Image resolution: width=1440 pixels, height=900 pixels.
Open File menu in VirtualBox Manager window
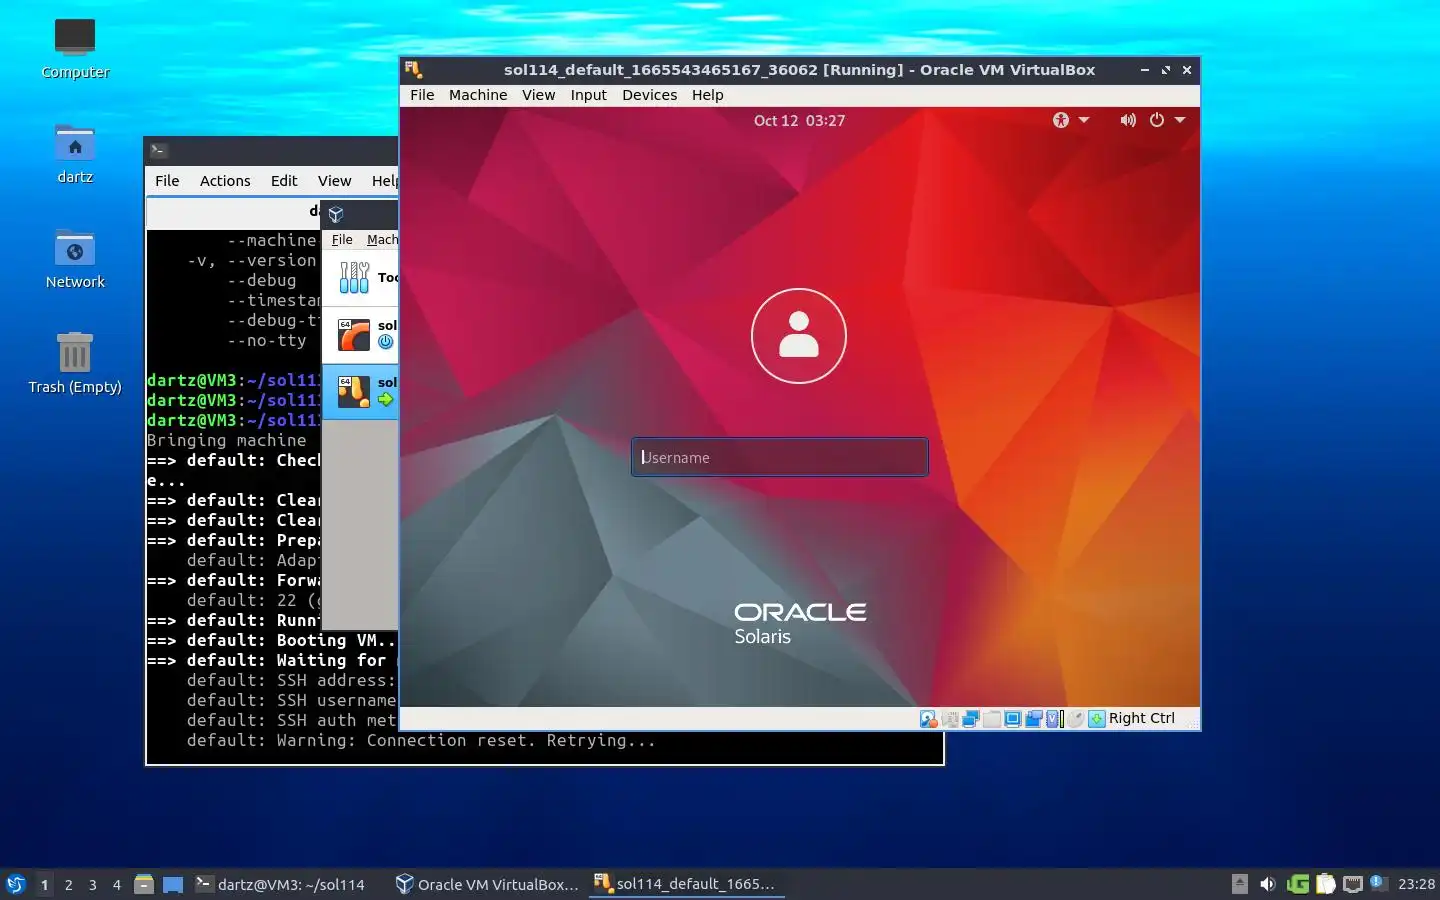point(342,240)
